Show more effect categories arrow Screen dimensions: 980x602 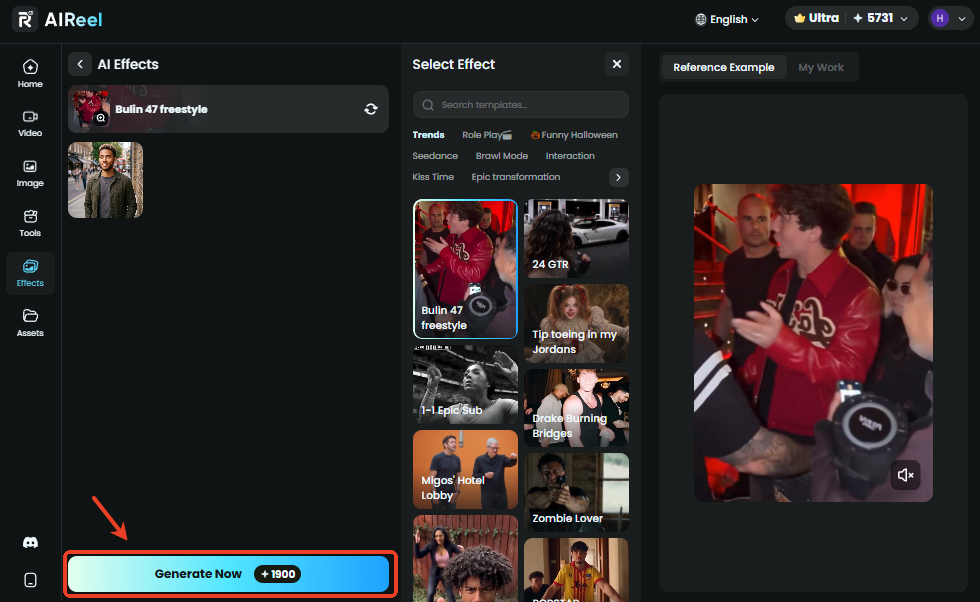point(618,178)
